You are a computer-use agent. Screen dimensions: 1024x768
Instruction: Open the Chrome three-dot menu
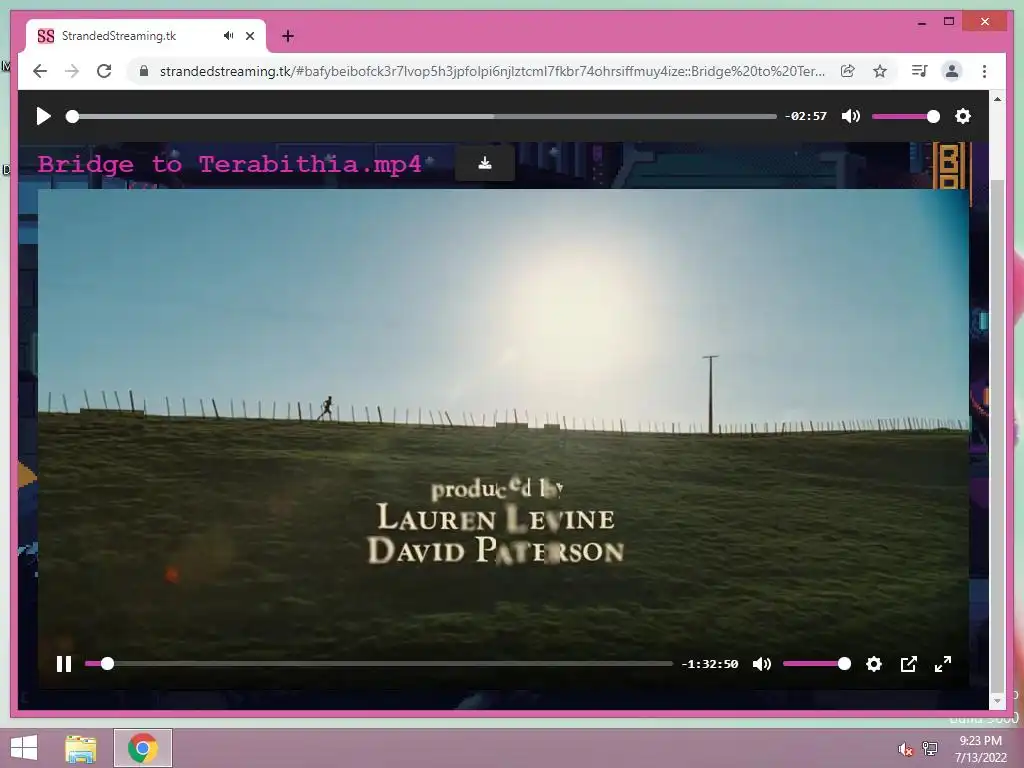point(984,71)
